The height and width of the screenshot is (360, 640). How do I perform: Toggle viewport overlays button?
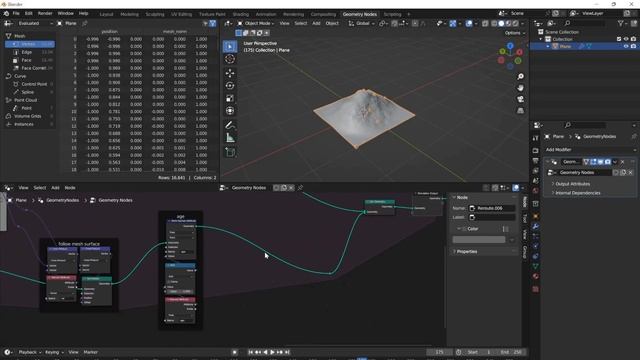[x=469, y=24]
